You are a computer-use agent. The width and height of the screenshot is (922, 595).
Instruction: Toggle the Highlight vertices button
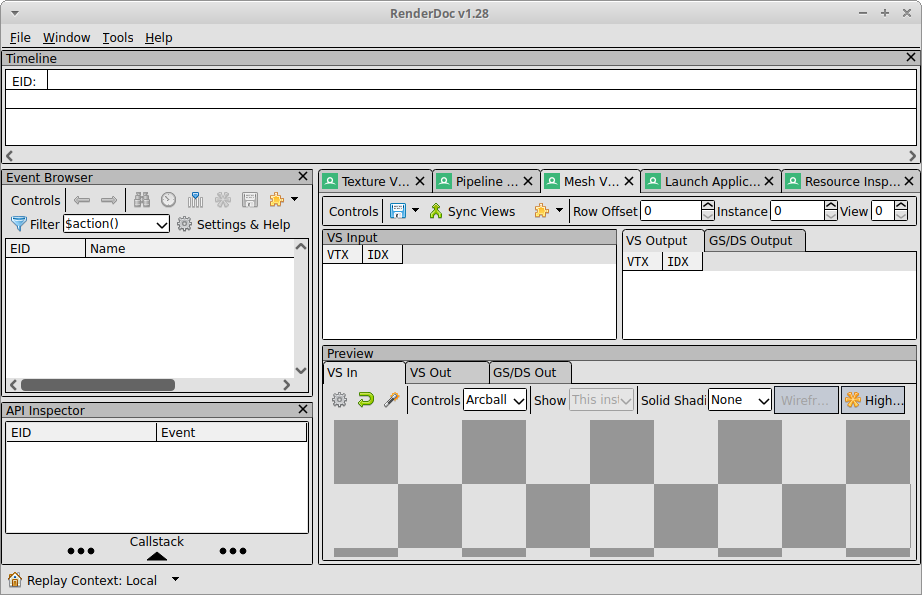click(873, 400)
